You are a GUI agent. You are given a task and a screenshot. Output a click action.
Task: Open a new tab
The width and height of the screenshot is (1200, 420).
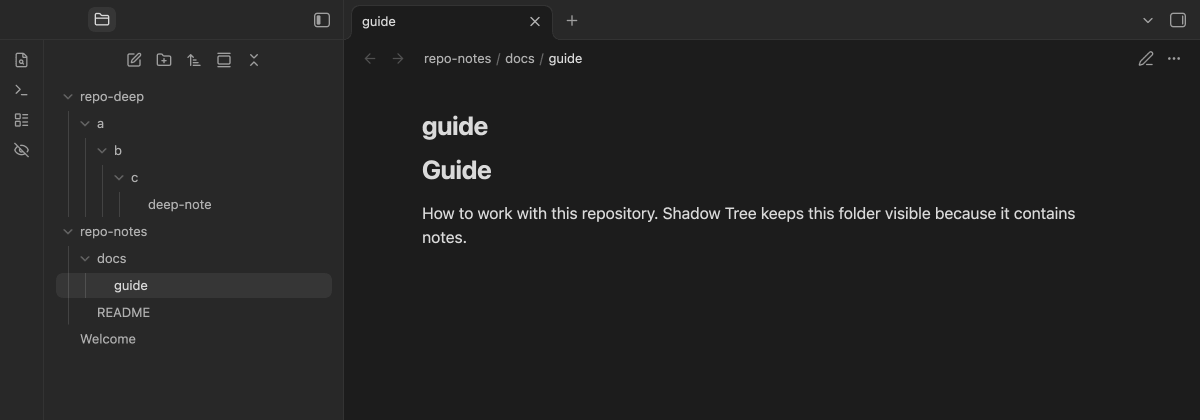572,21
